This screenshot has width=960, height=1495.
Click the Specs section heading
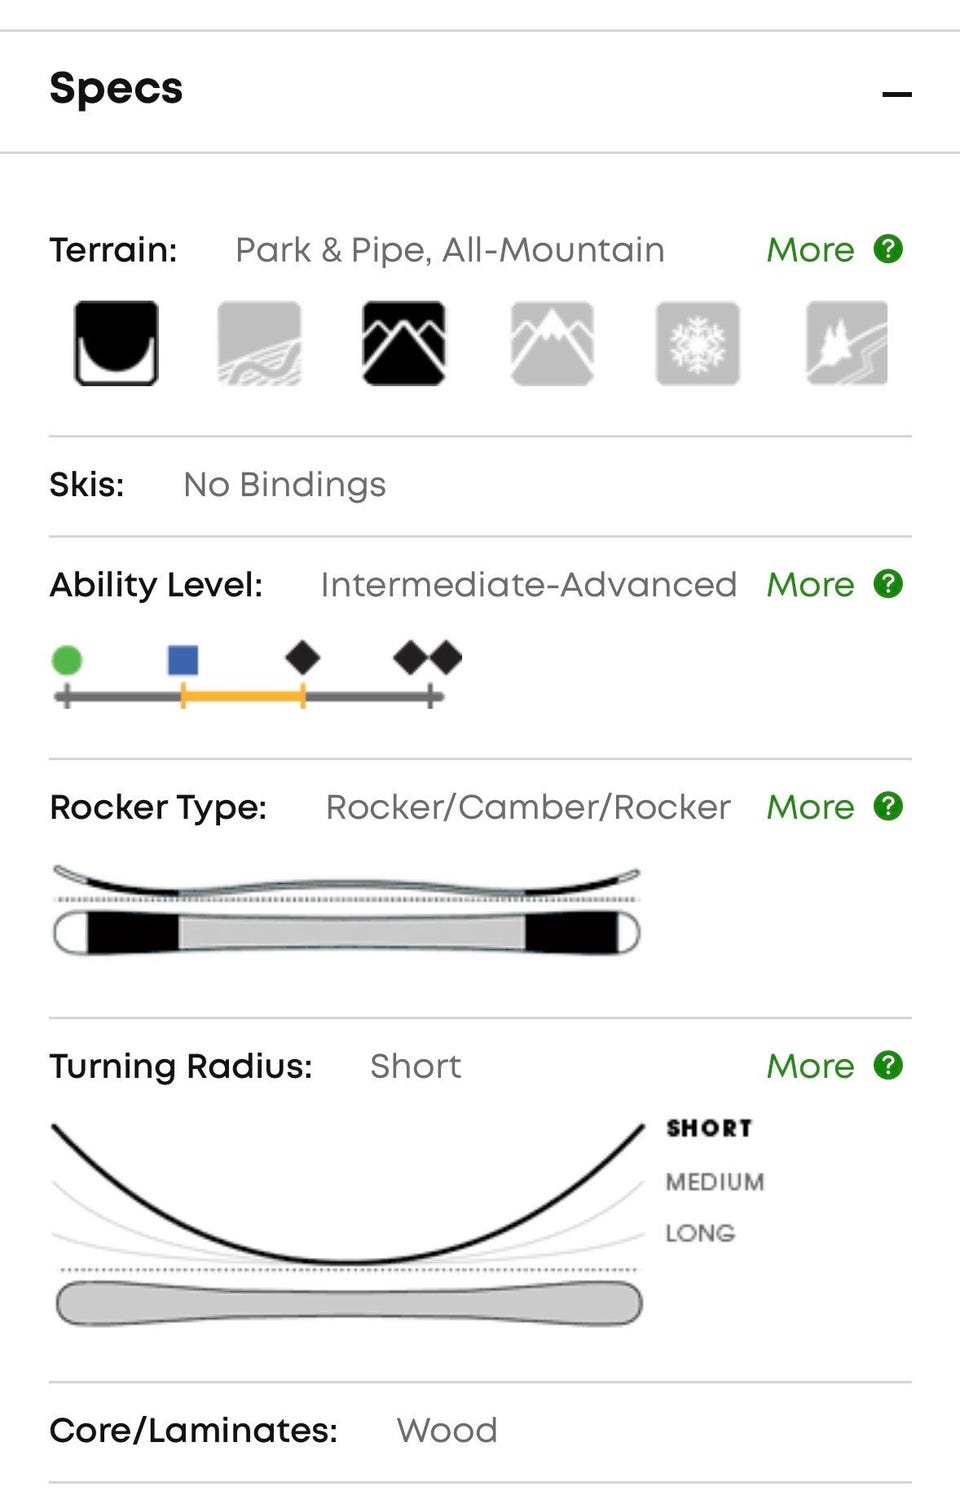116,88
